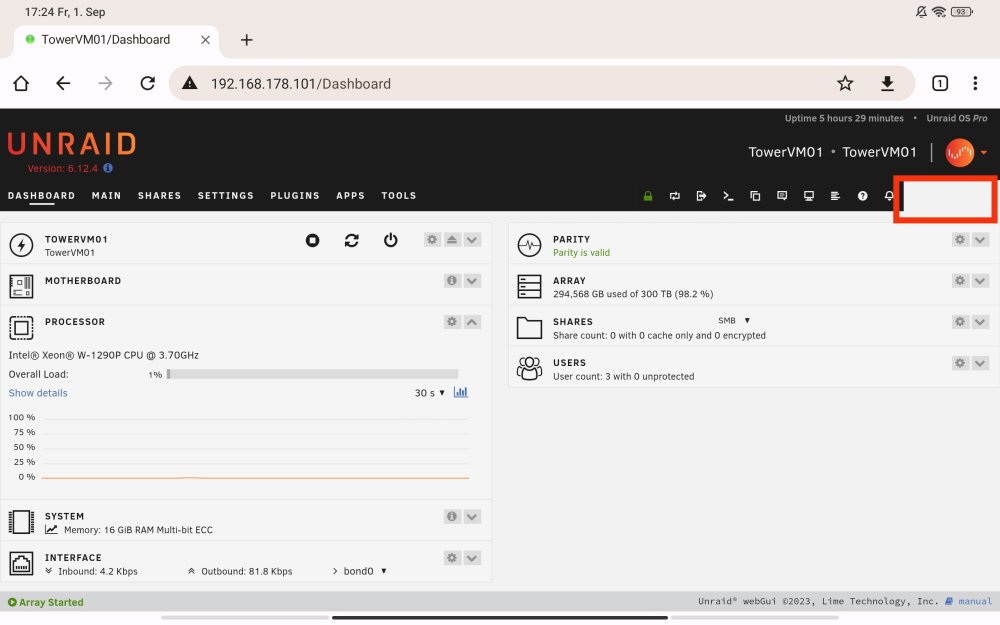This screenshot has height=625, width=1000.
Task: Click the CPU load history graph
Action: (x=255, y=447)
